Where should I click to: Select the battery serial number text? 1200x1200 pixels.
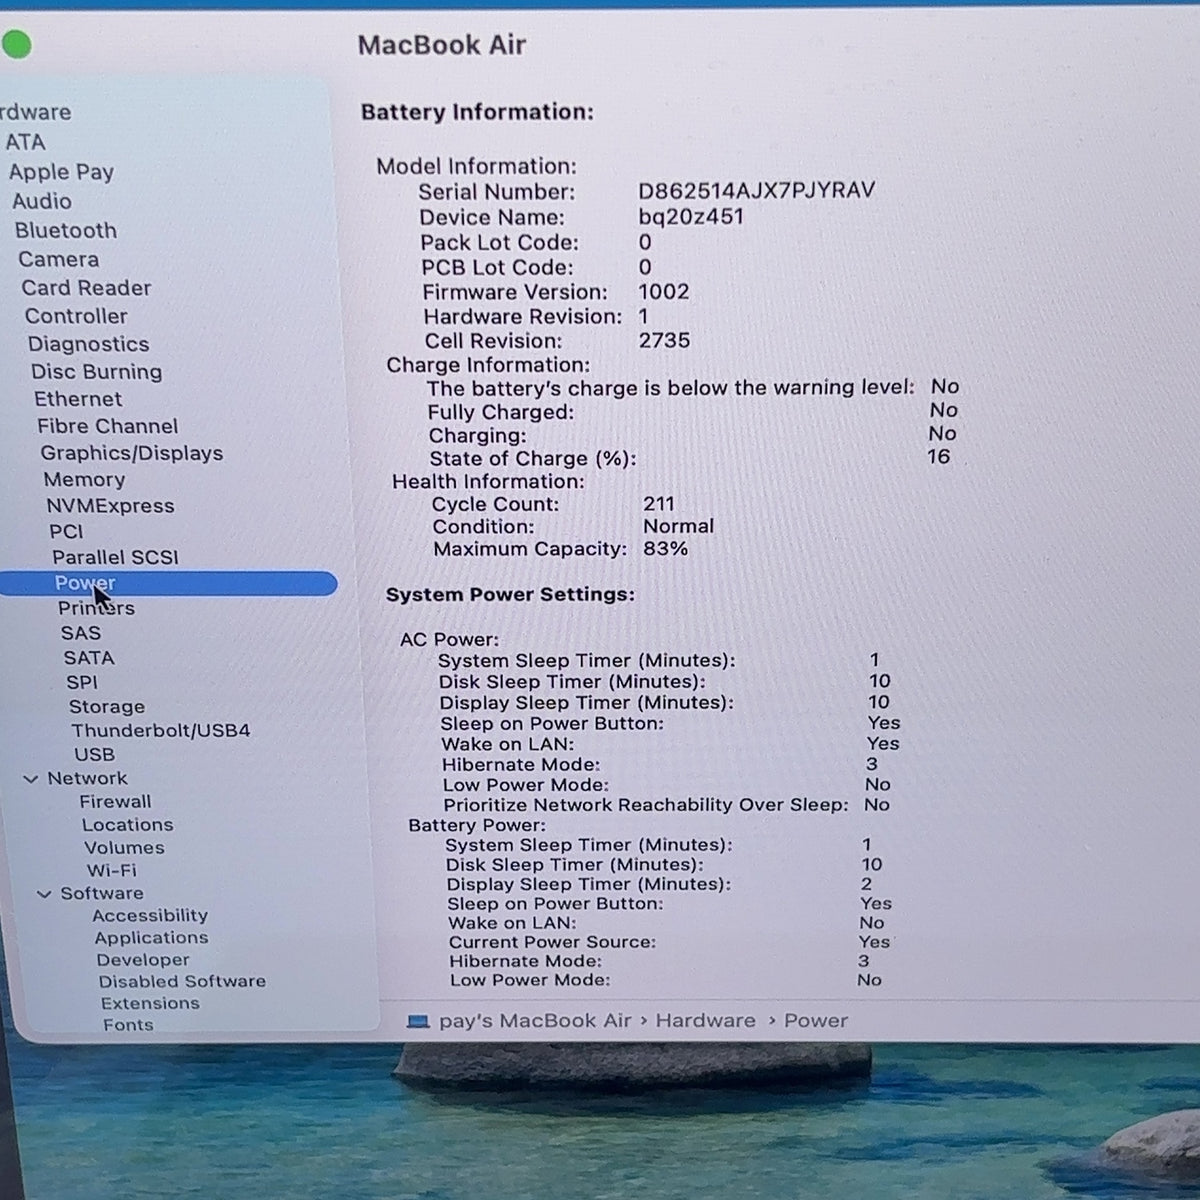[x=756, y=190]
